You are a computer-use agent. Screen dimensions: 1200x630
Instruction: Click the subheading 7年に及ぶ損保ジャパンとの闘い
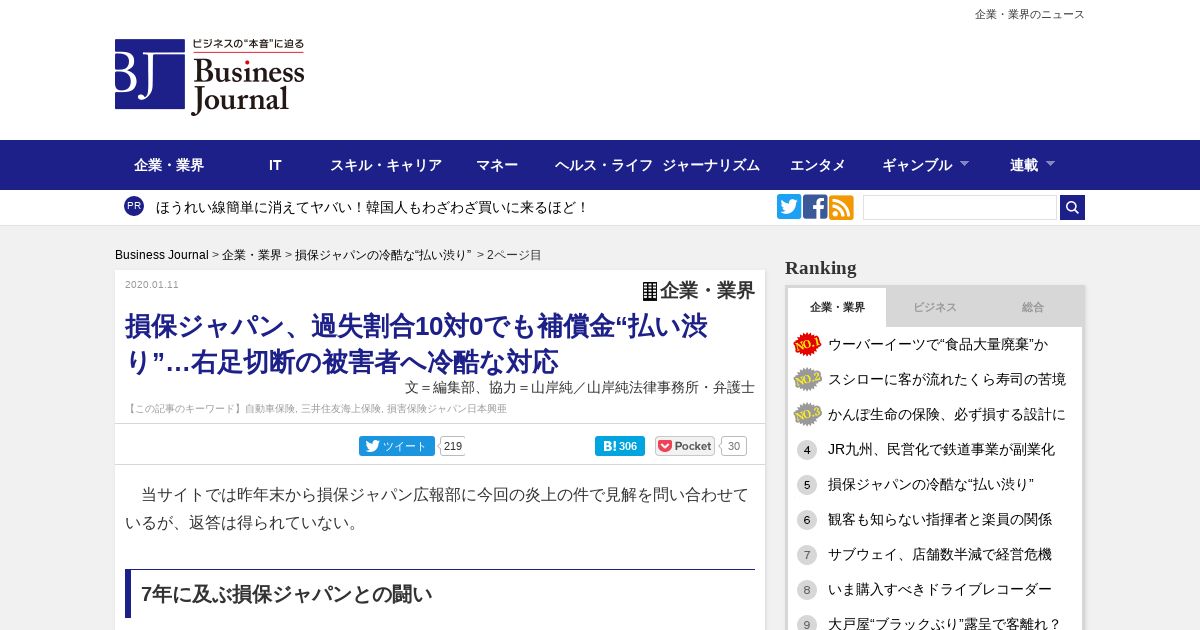[287, 594]
